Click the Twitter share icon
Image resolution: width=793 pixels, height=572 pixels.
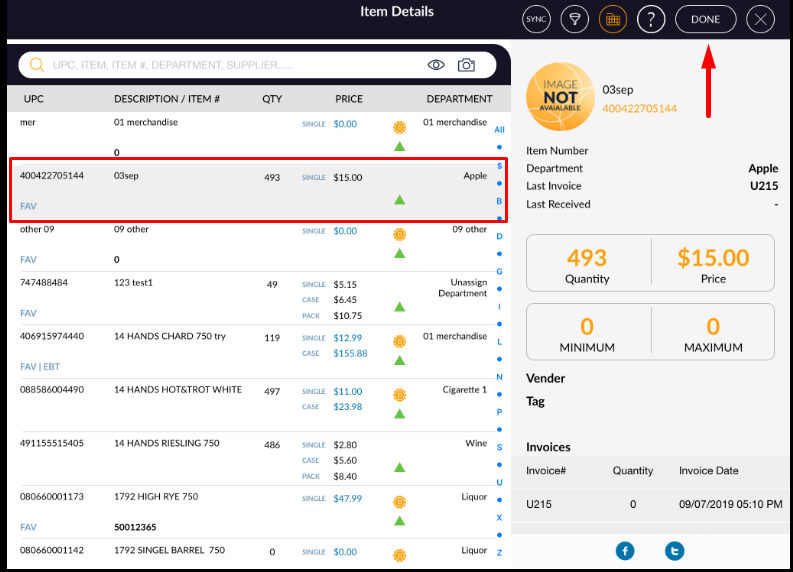click(x=675, y=550)
